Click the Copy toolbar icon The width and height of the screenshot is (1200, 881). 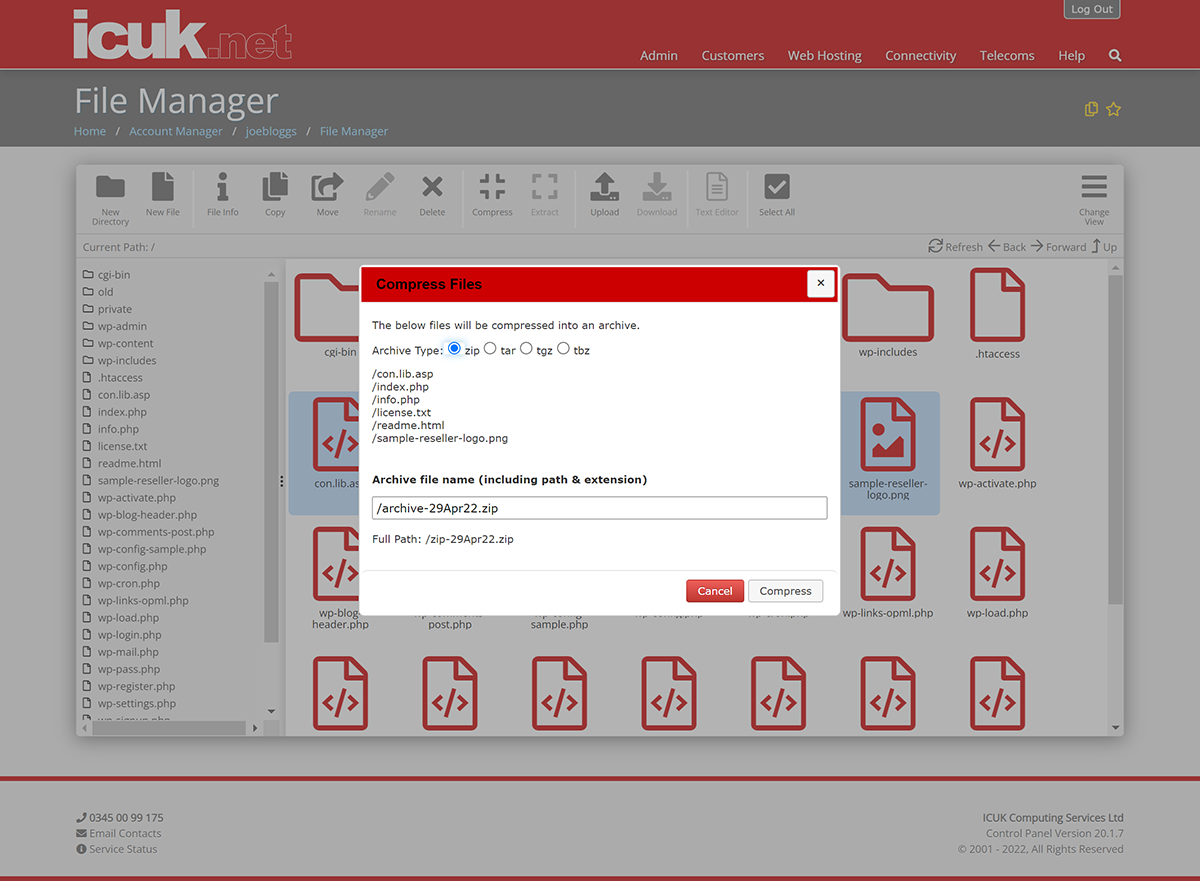pos(275,187)
